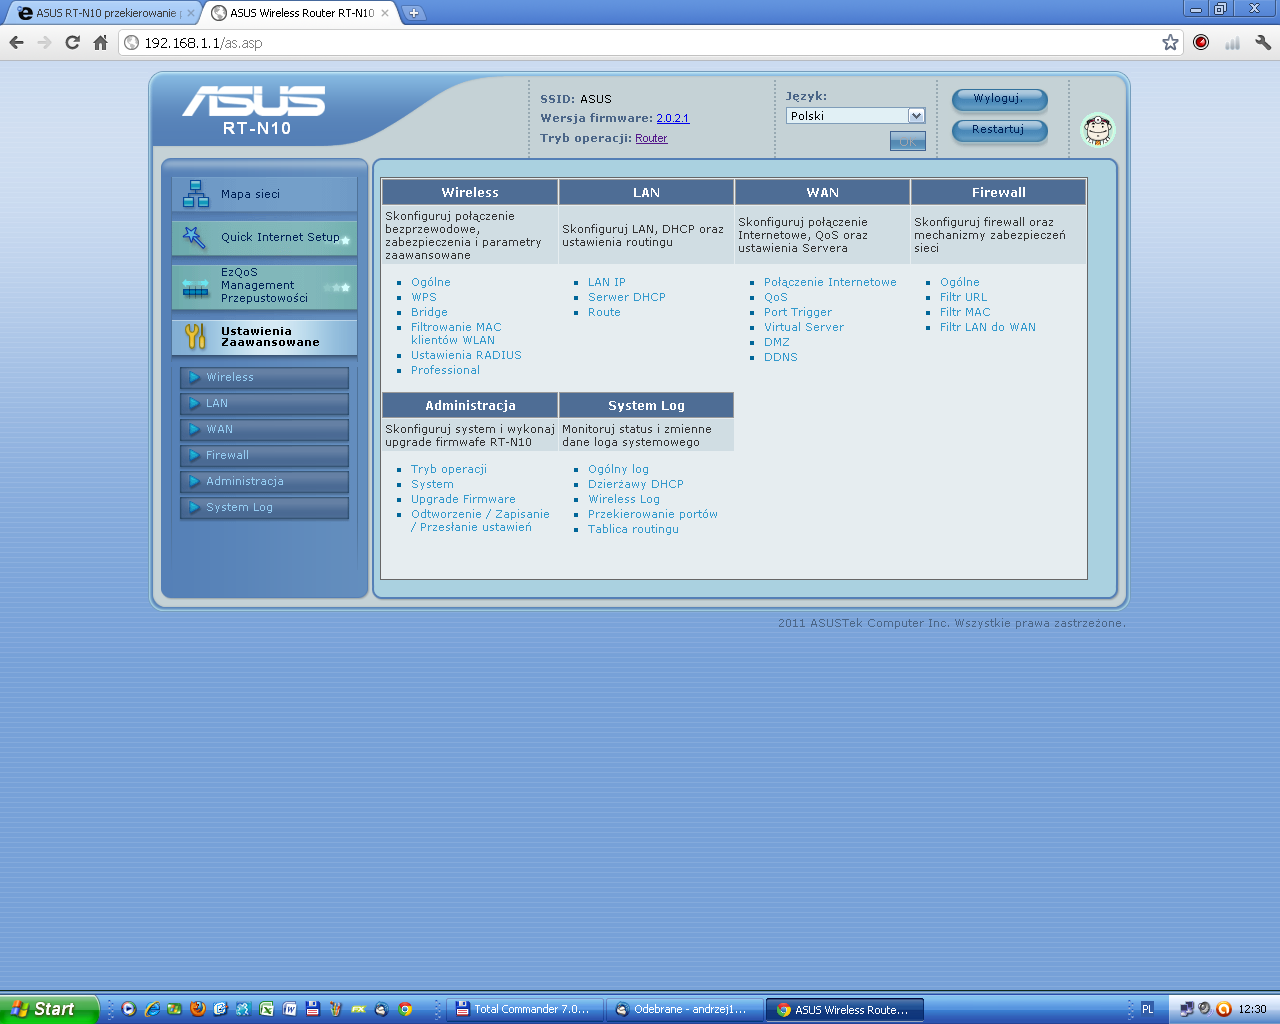1280x1024 pixels.
Task: Open firmware version 2.0.2.1 link
Action: point(672,117)
